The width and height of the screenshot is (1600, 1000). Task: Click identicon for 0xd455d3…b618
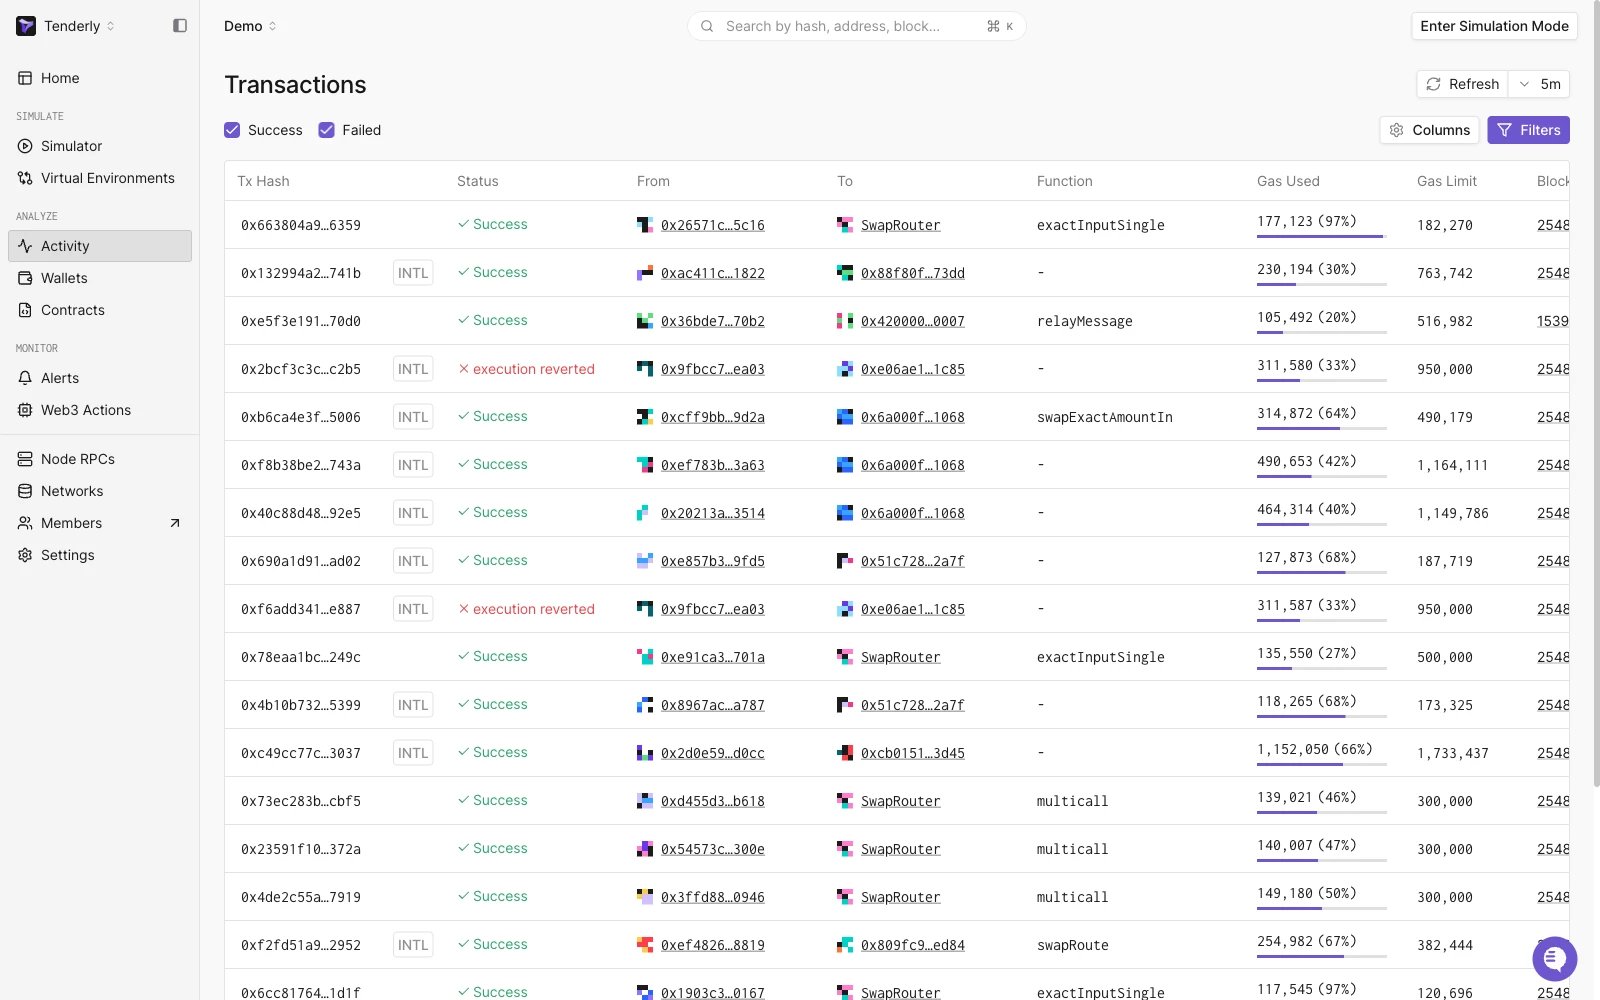[645, 801]
